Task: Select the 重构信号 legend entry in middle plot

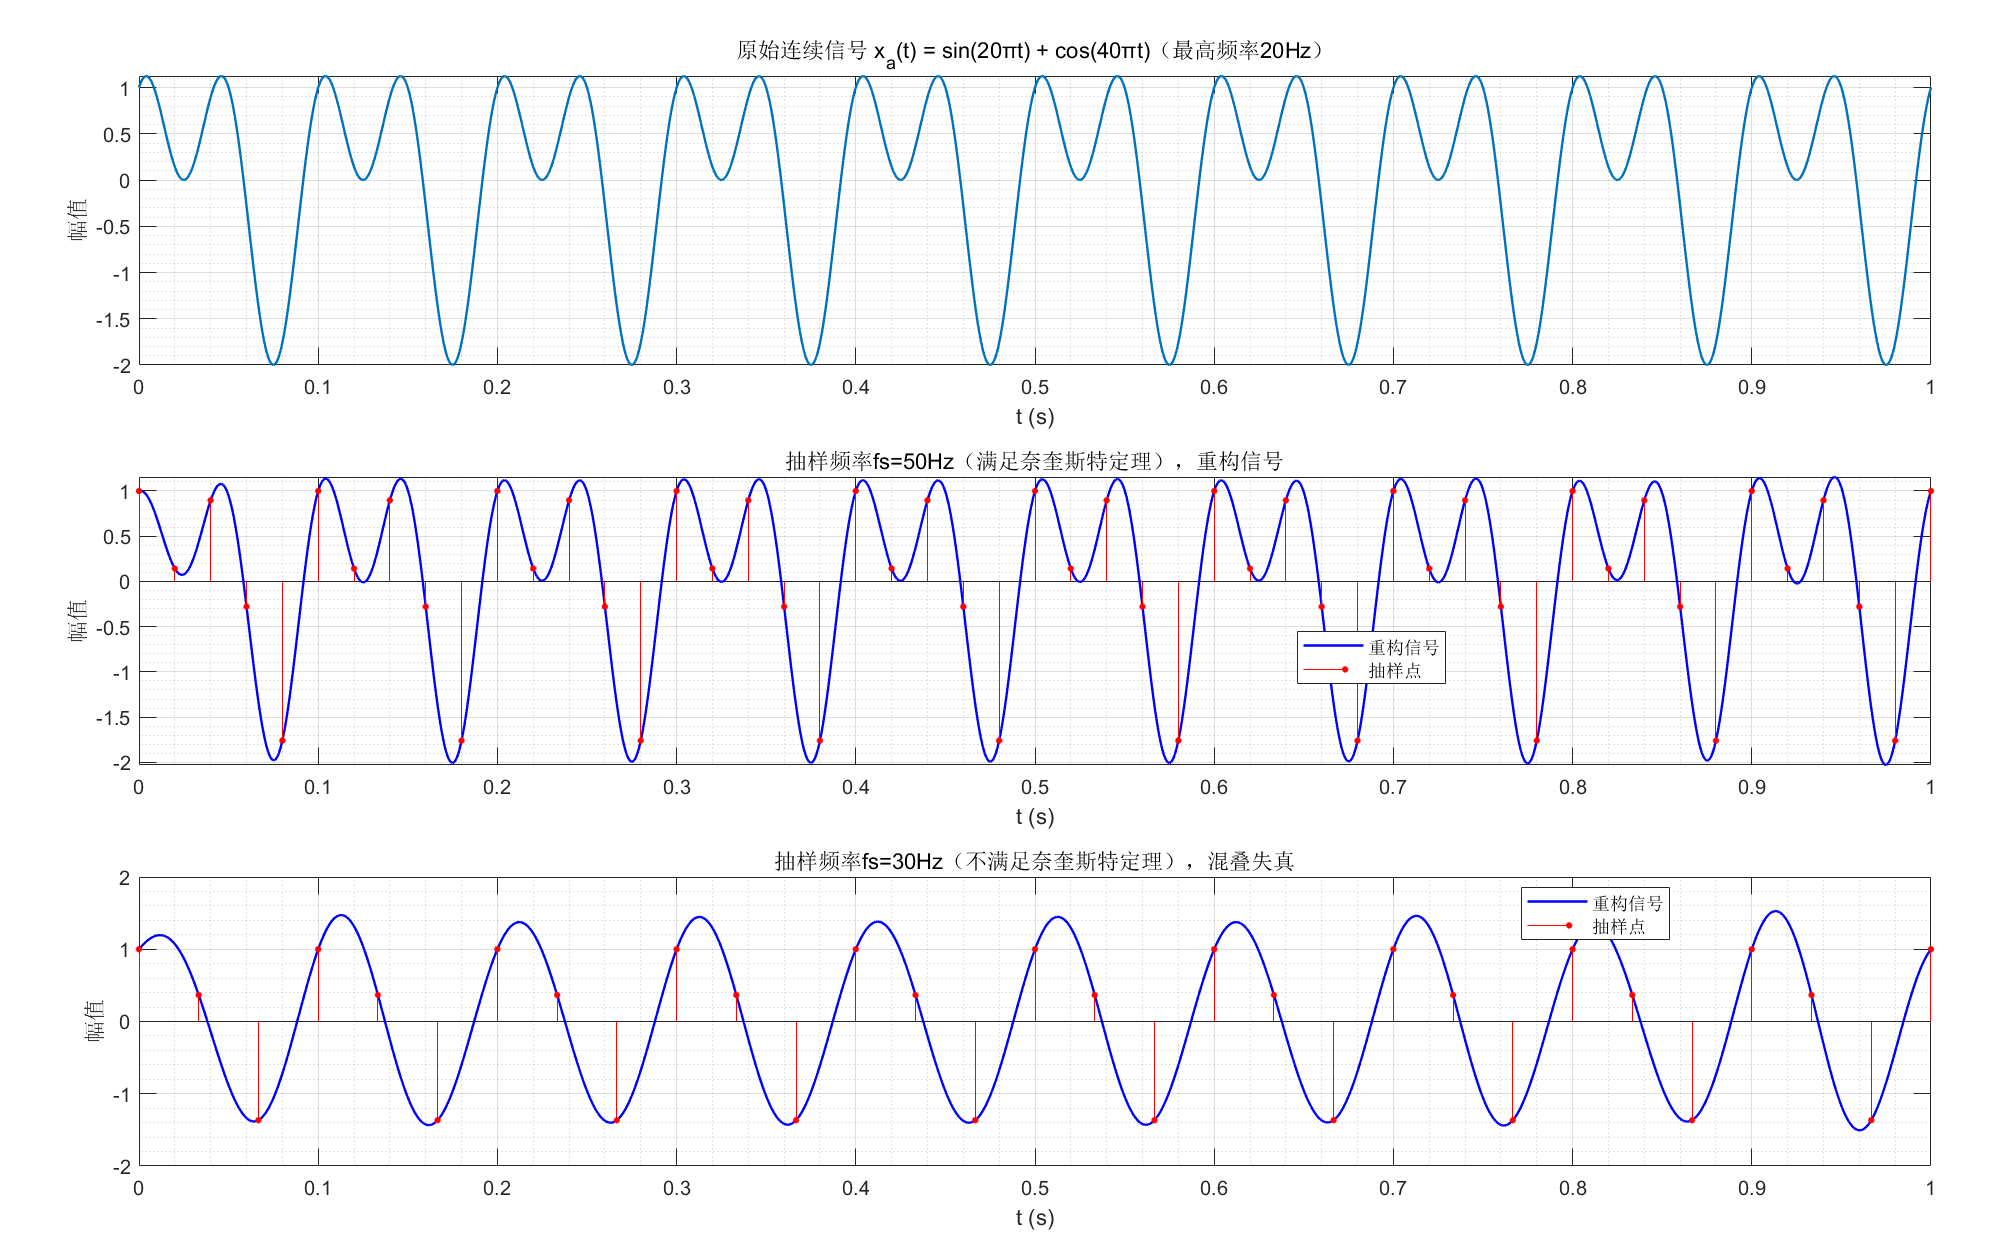Action: click(1403, 647)
